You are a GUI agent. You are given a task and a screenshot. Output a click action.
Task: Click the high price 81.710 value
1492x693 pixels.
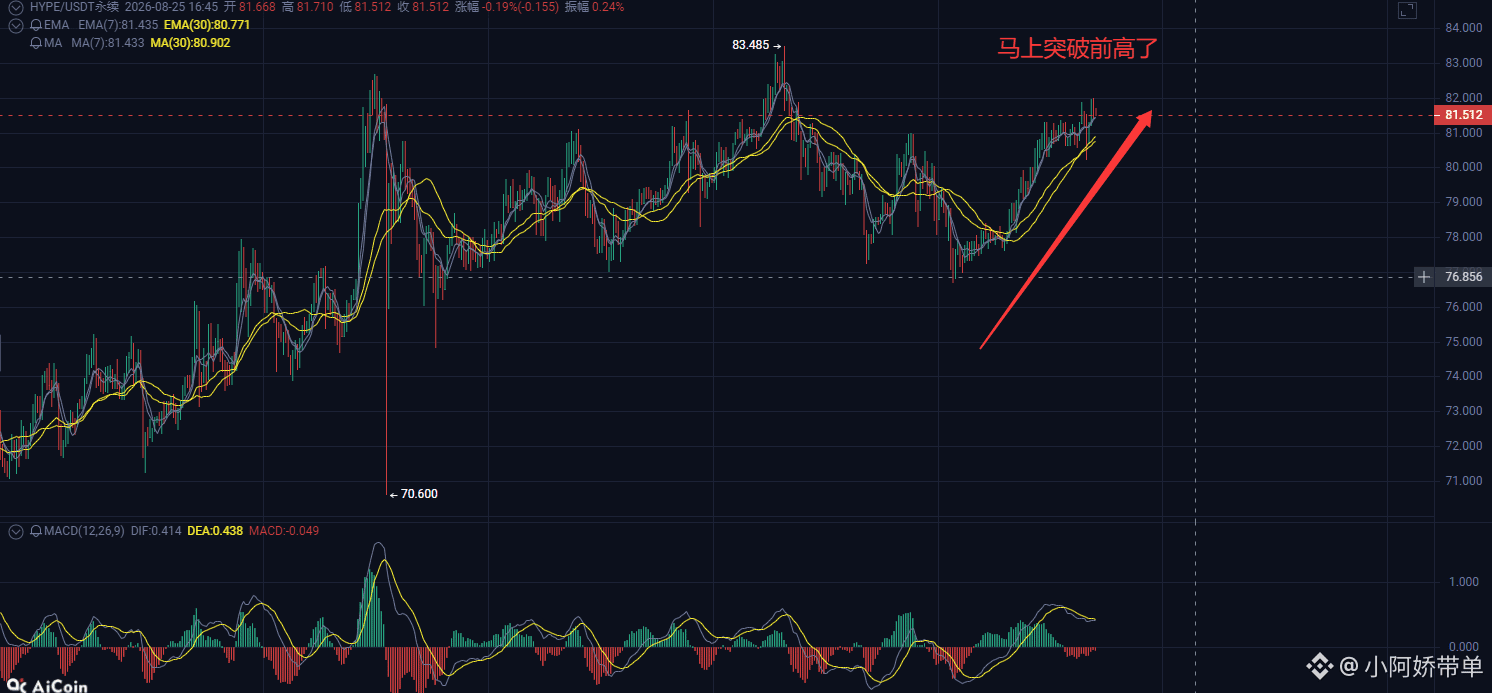pos(316,7)
